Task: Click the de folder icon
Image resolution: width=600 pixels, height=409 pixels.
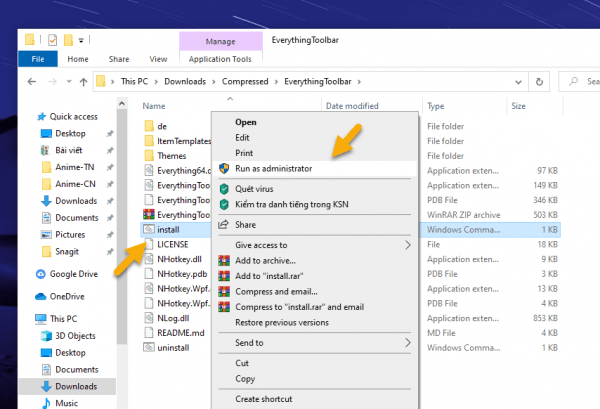Action: tap(149, 126)
